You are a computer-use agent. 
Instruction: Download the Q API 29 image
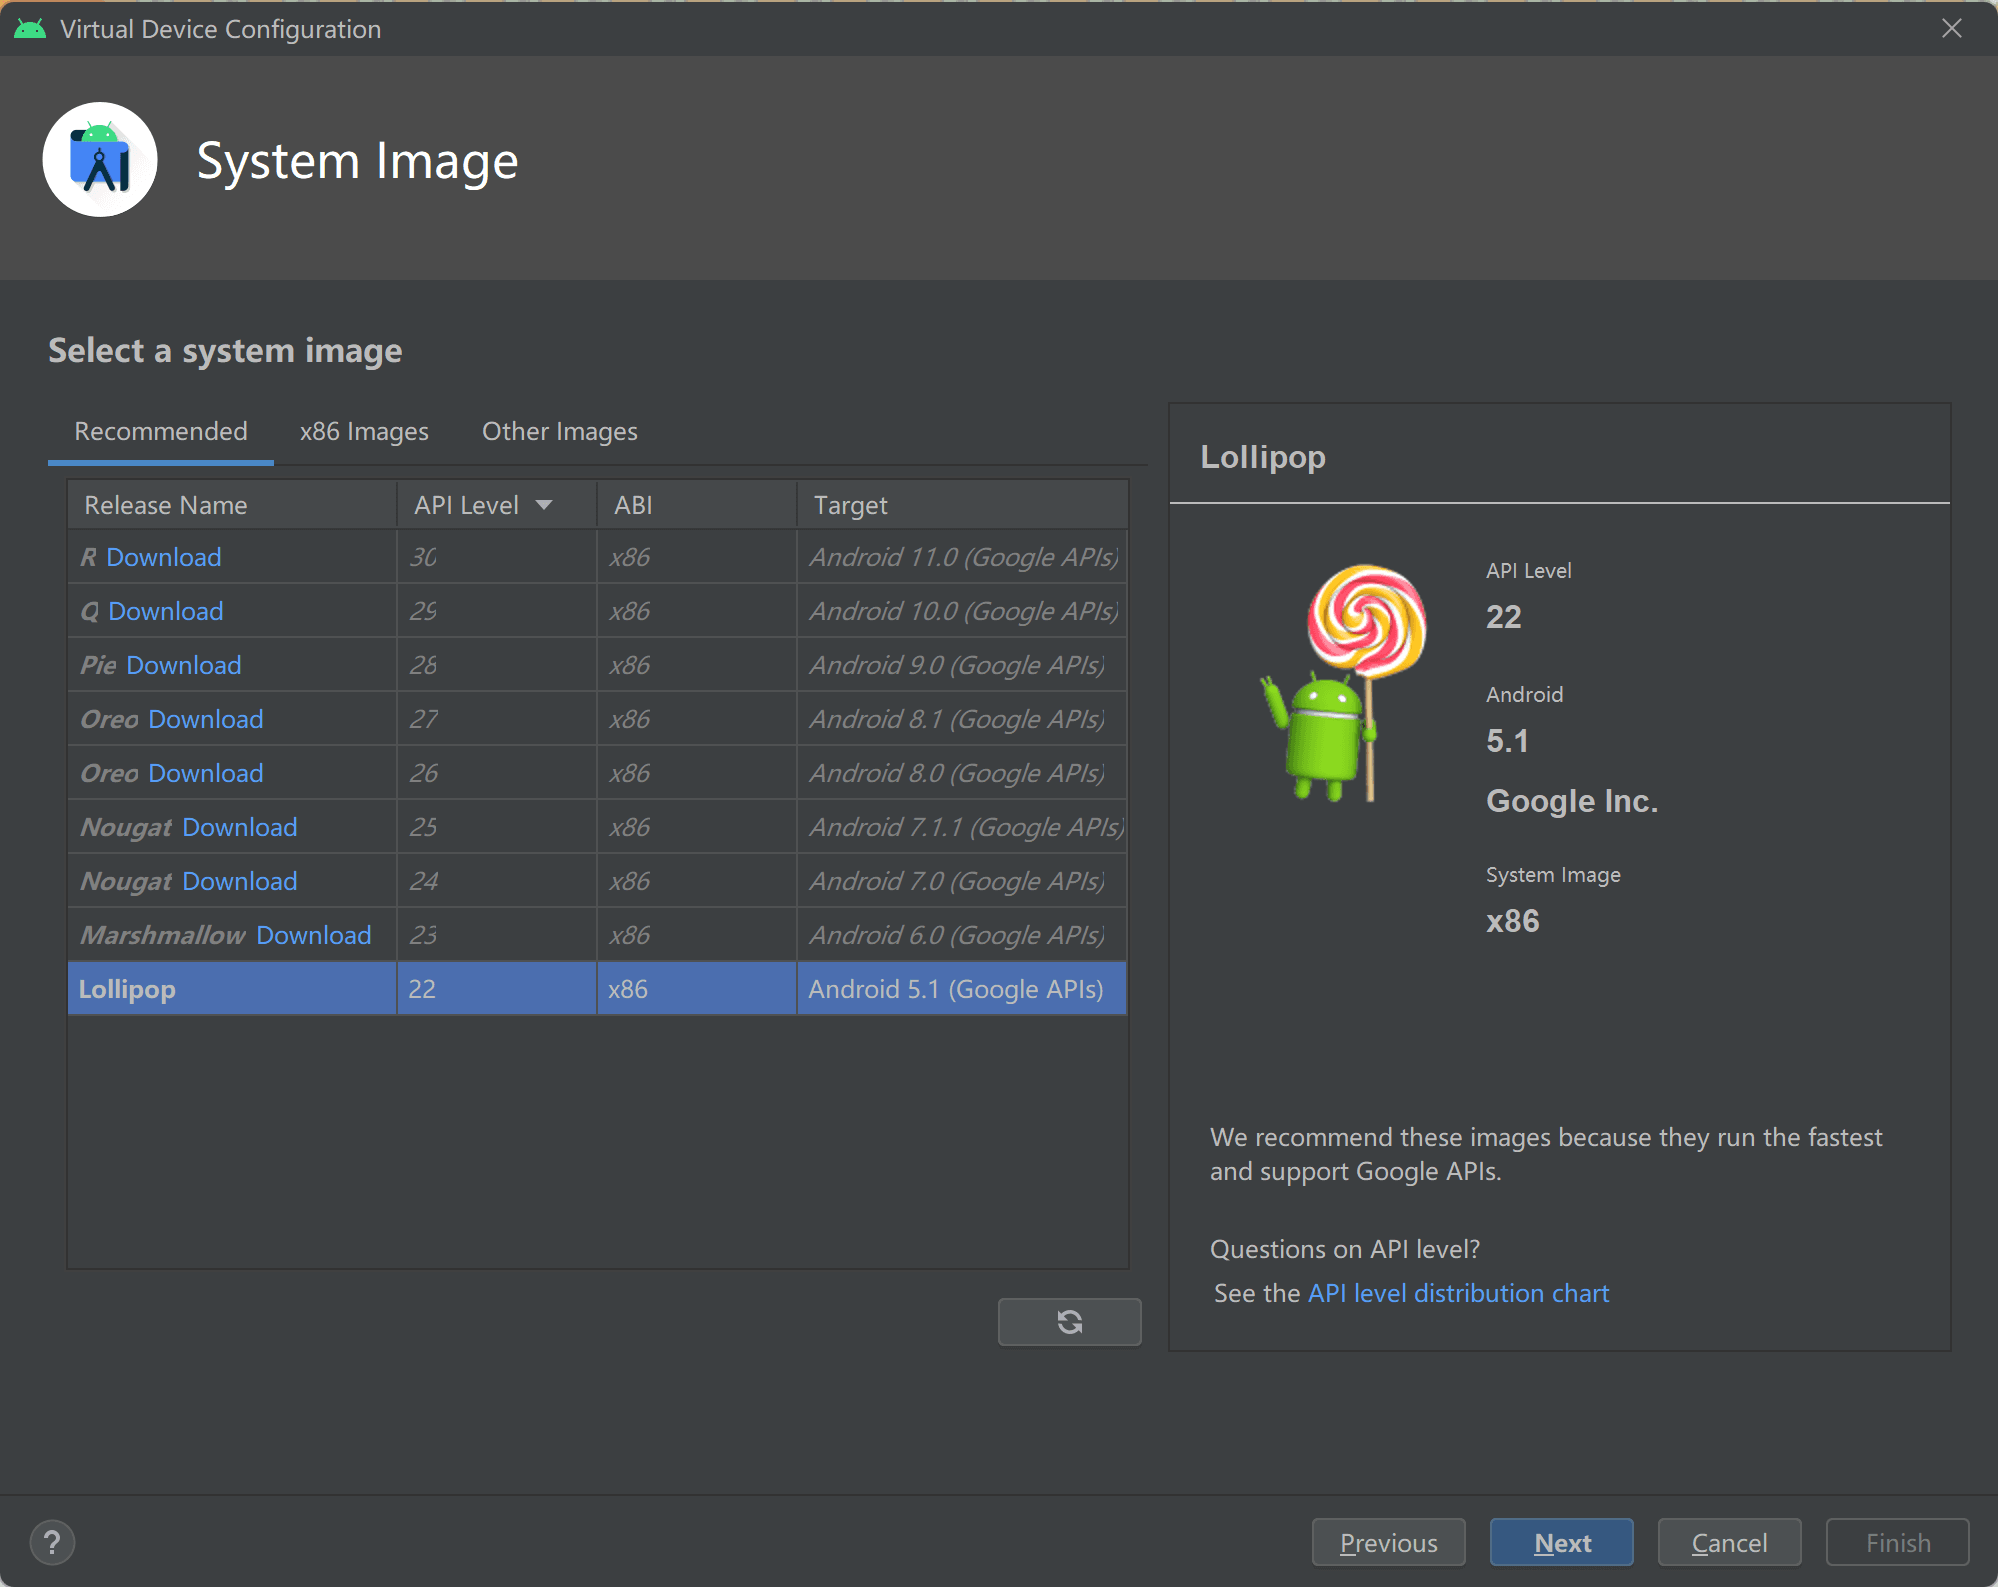pos(165,611)
